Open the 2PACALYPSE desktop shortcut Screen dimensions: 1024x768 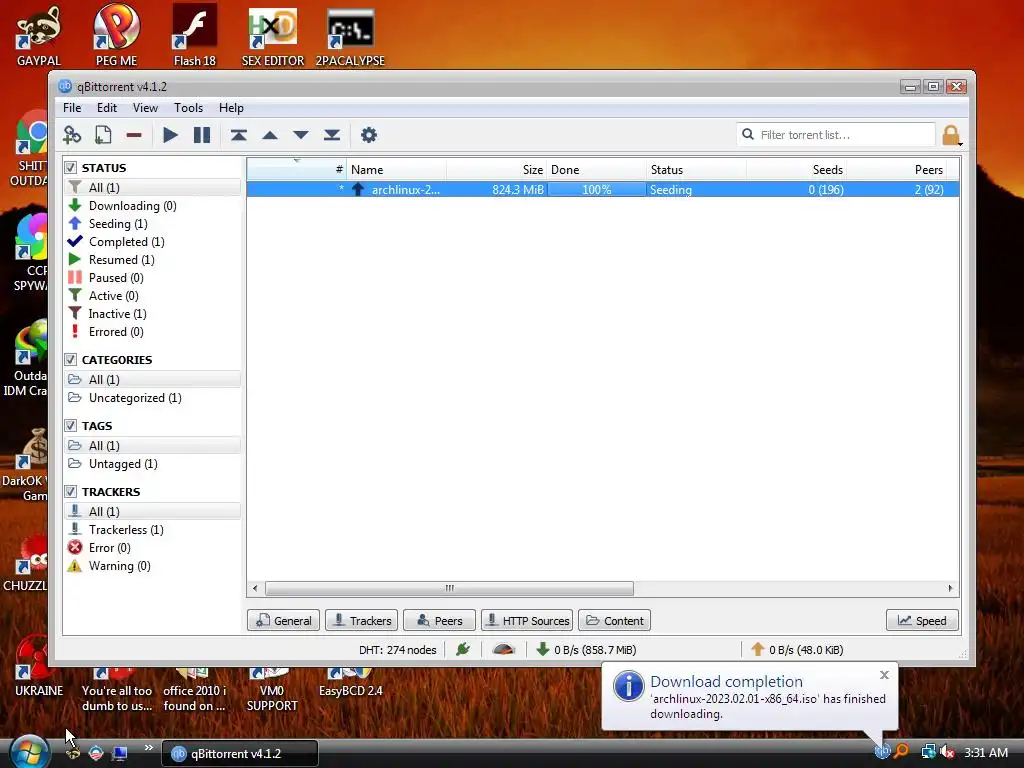coord(350,36)
